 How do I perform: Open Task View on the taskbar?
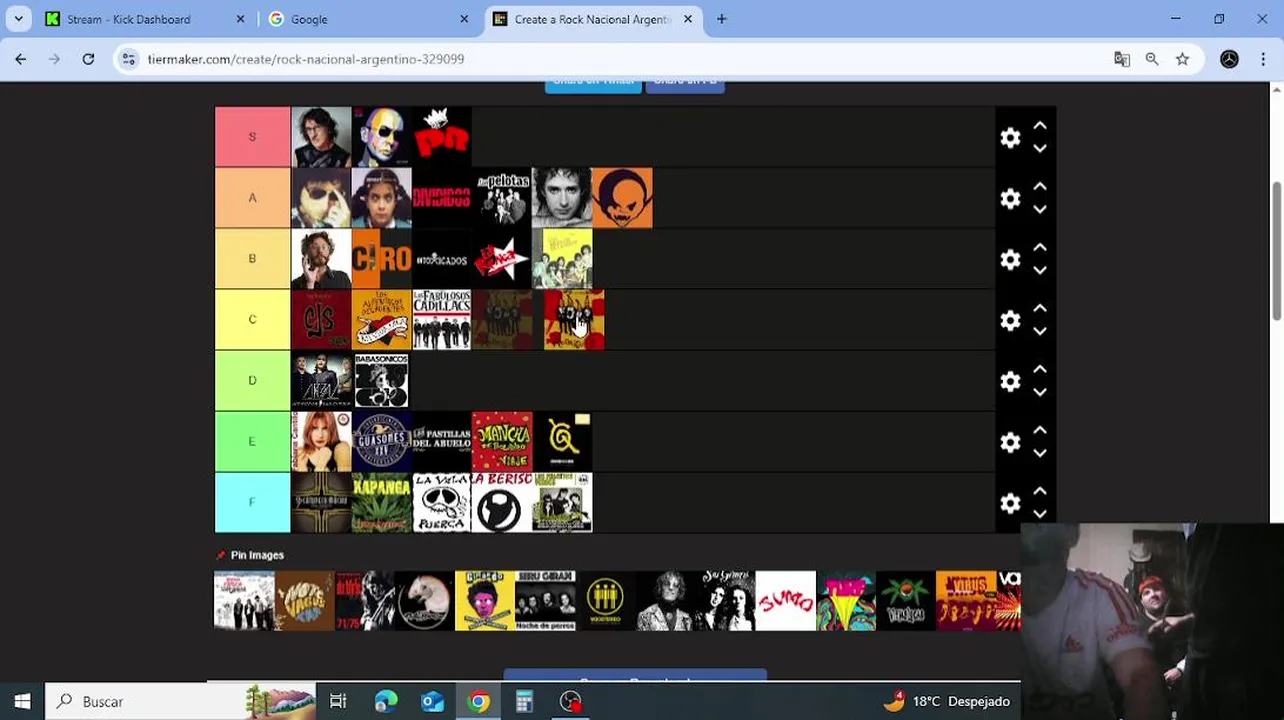click(x=338, y=701)
